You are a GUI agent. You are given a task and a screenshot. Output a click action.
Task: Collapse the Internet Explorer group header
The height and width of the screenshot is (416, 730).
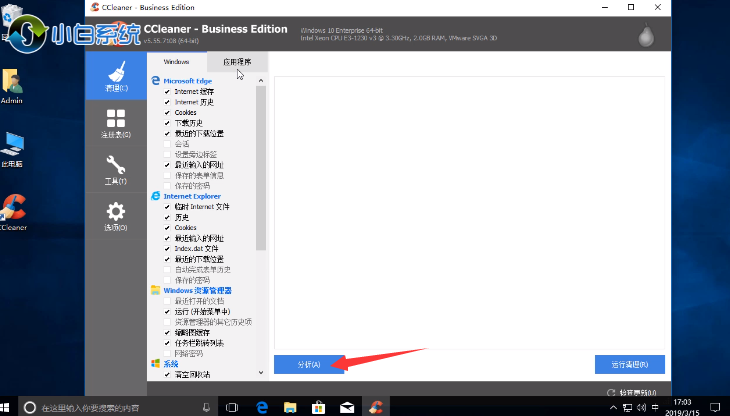192,196
